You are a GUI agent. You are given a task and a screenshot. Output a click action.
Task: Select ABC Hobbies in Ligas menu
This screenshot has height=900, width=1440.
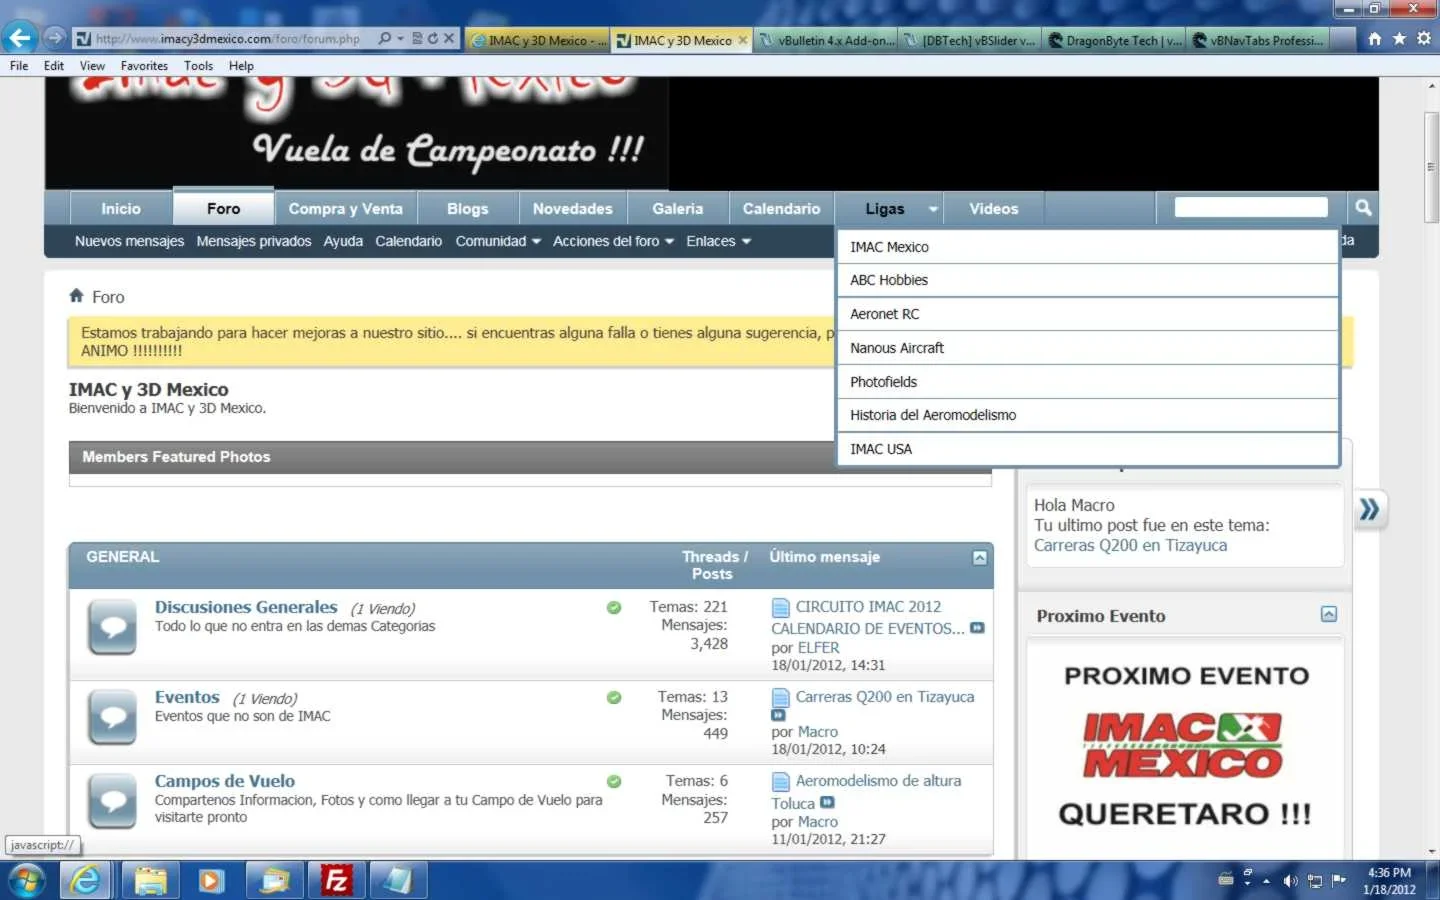1088,280
